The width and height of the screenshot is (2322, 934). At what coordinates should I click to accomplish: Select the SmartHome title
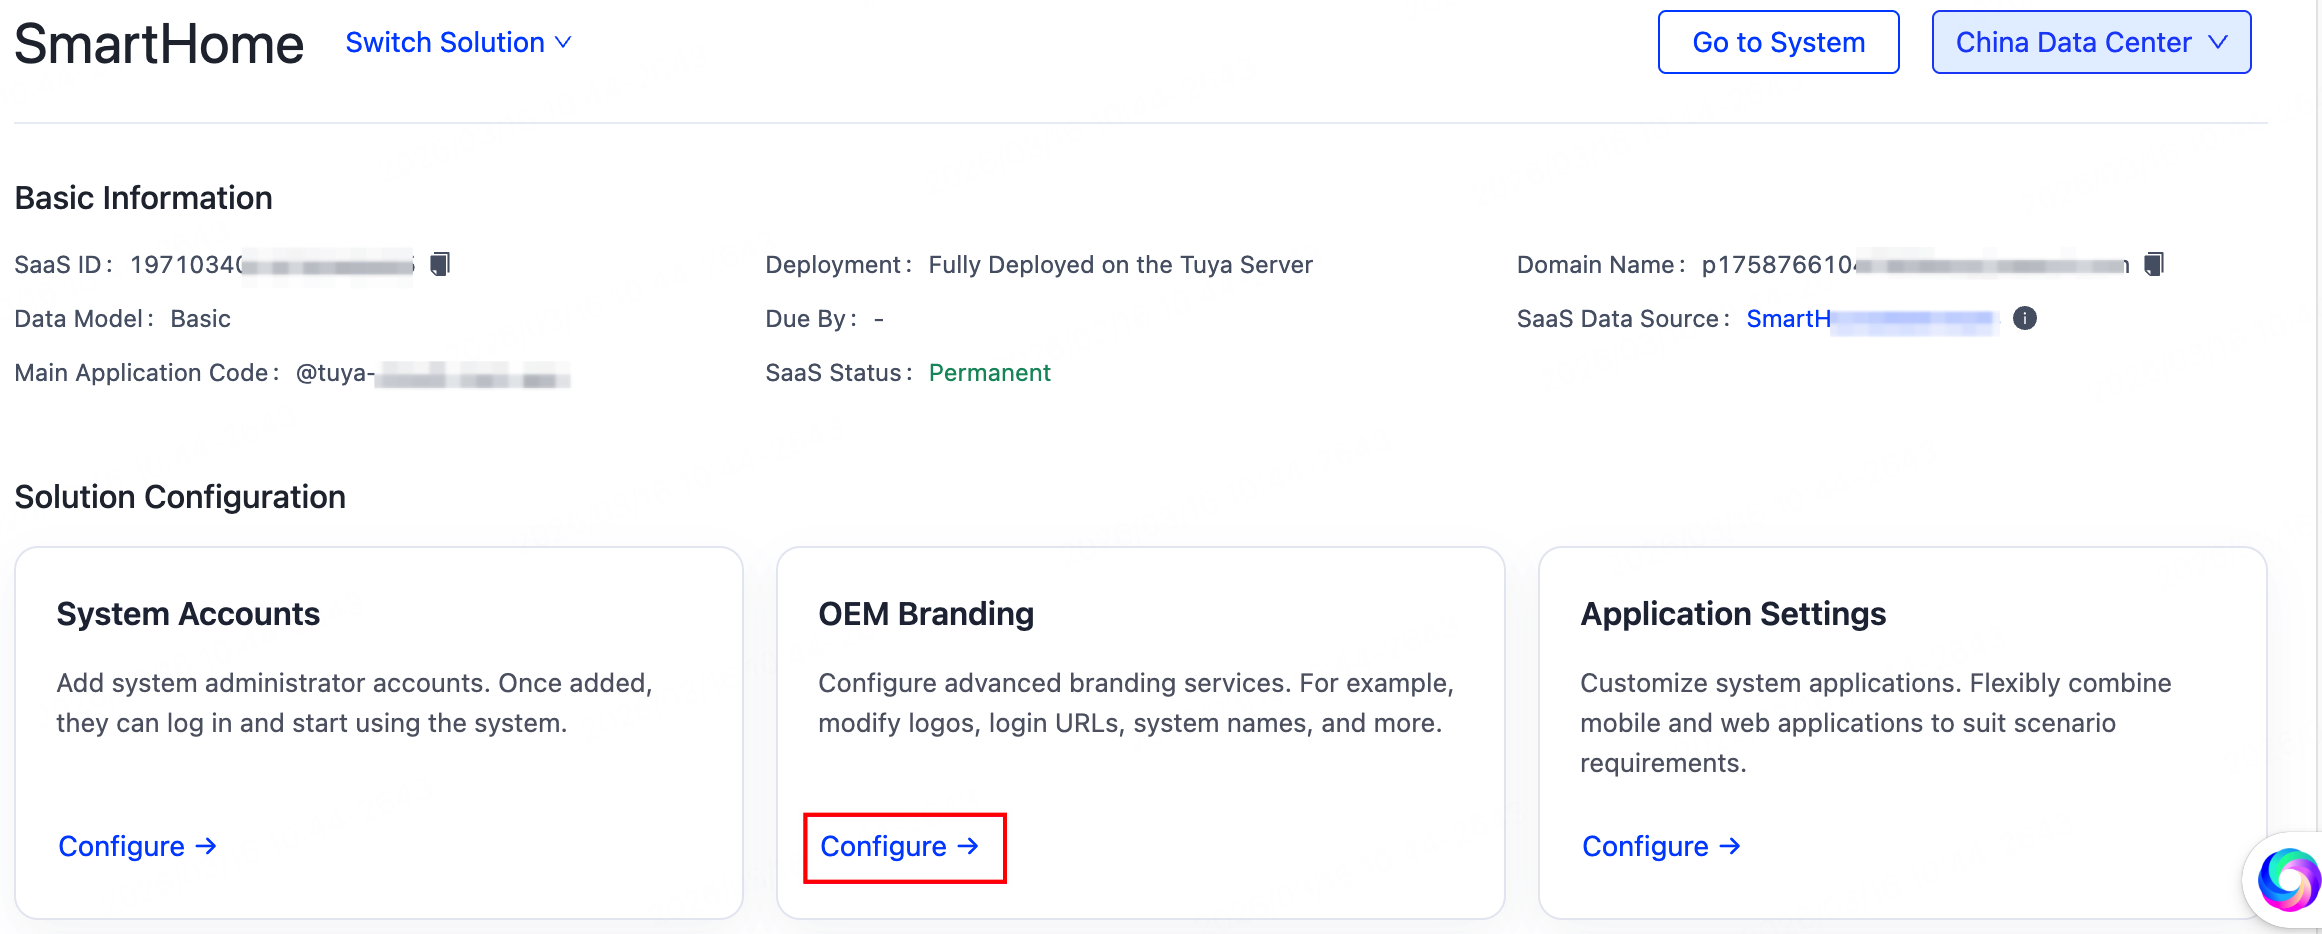[x=159, y=44]
